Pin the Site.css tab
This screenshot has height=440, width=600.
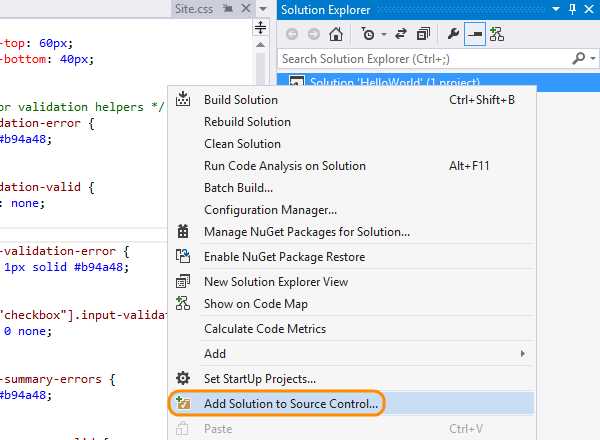(228, 9)
